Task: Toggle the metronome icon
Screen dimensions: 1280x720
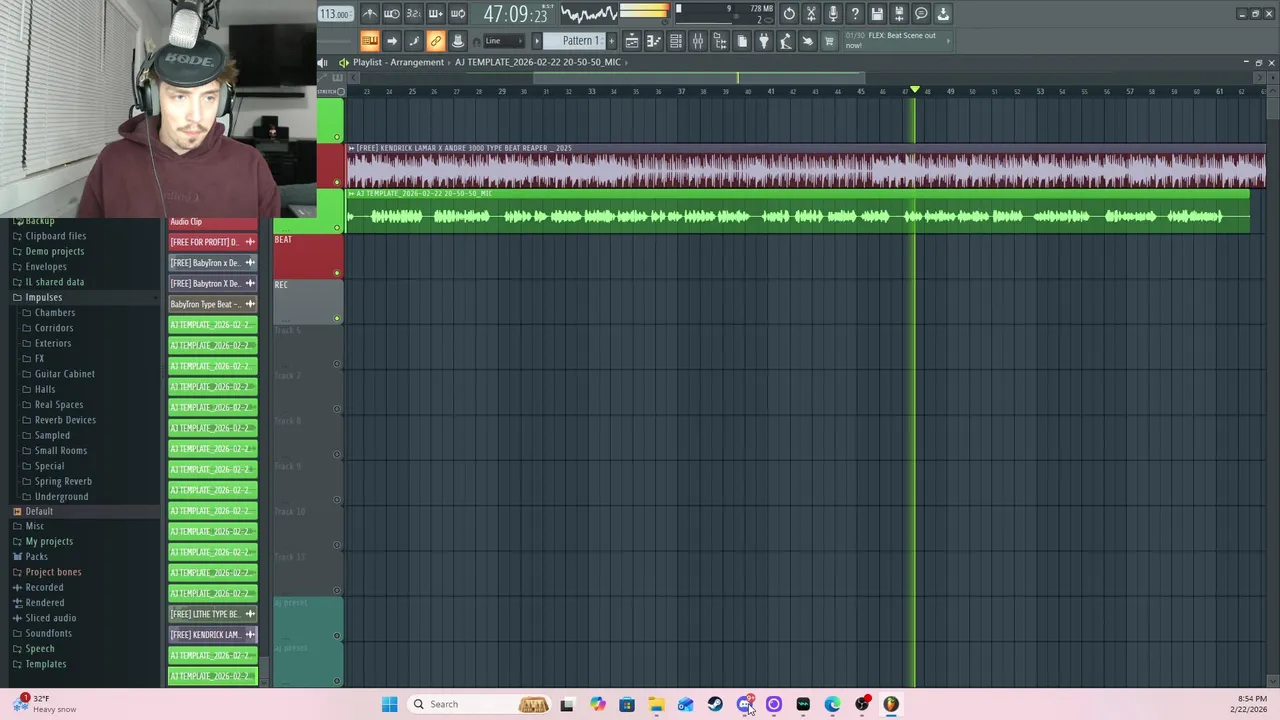Action: click(370, 14)
